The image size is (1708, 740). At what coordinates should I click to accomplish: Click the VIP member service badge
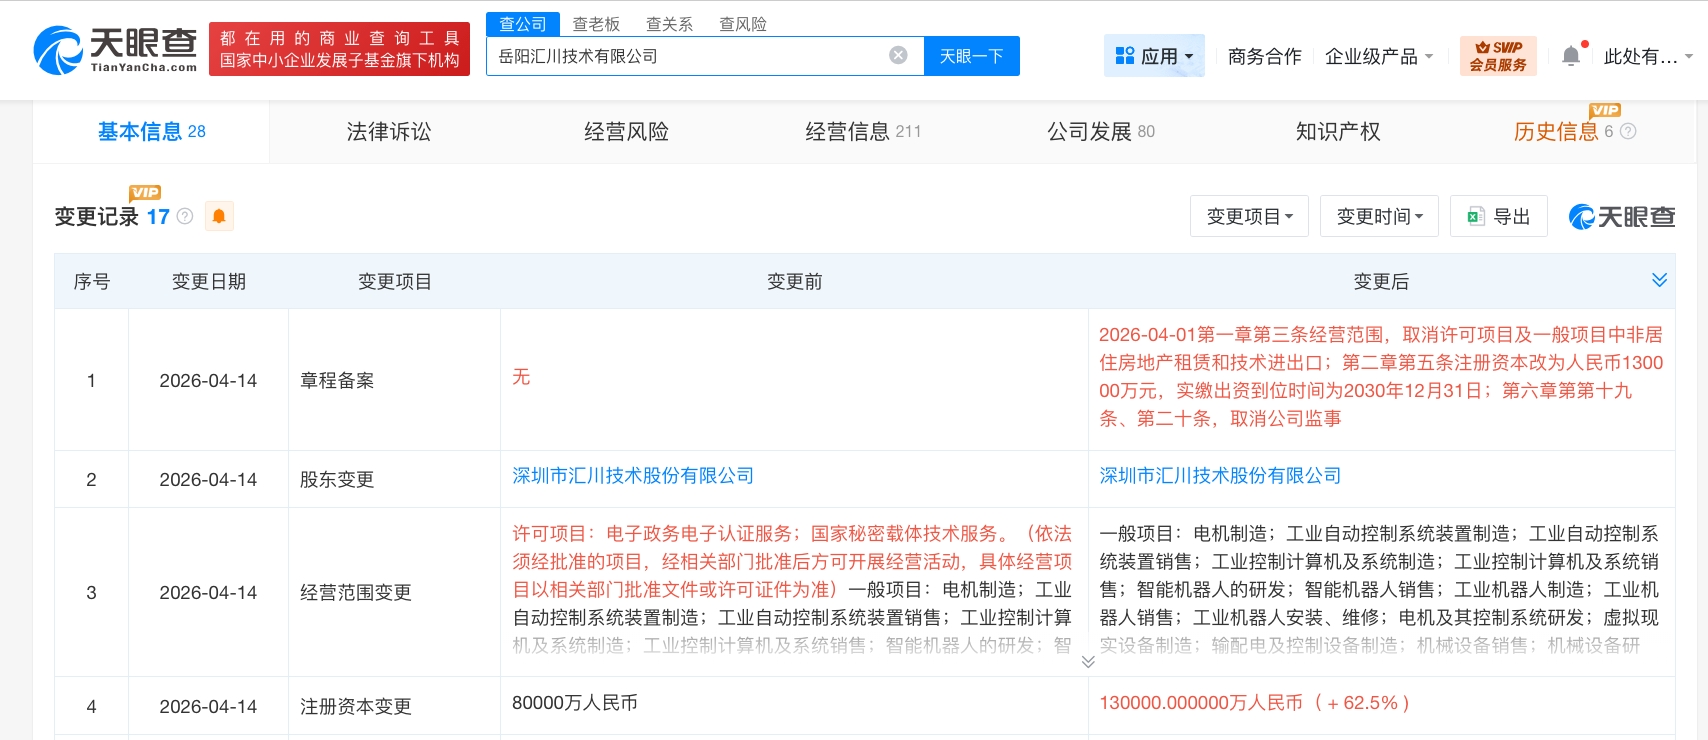tap(1497, 56)
